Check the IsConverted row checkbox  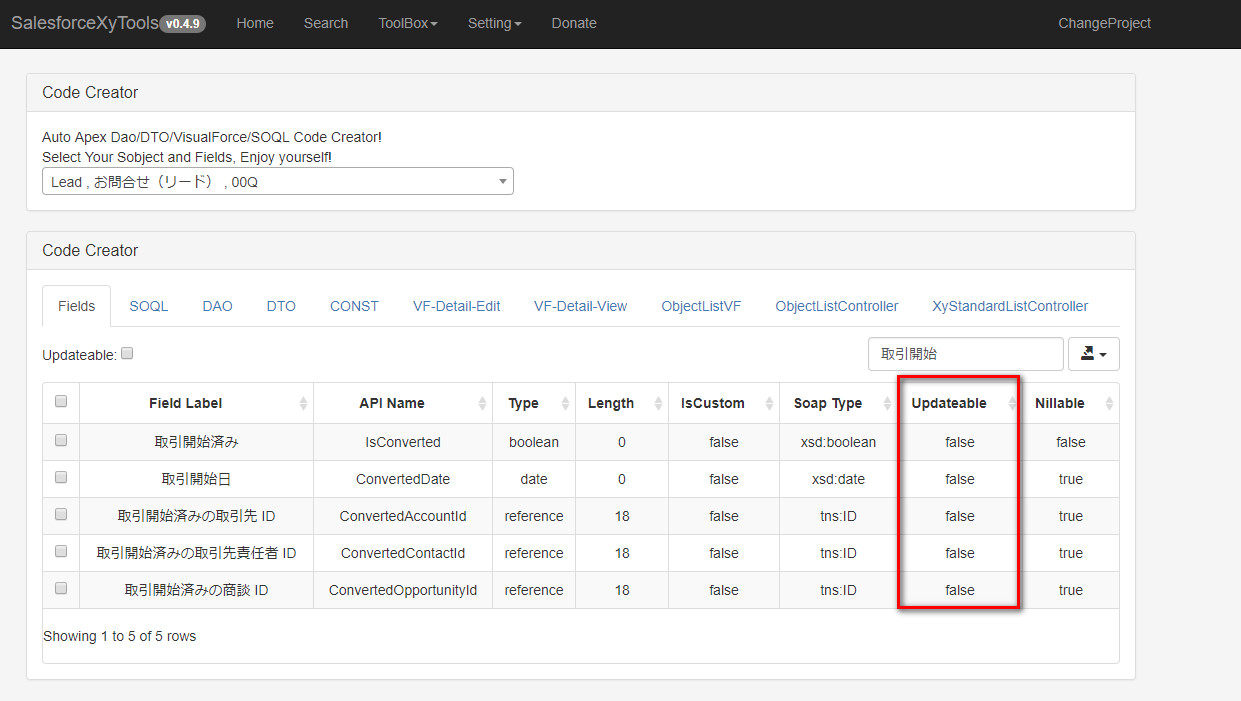[61, 440]
